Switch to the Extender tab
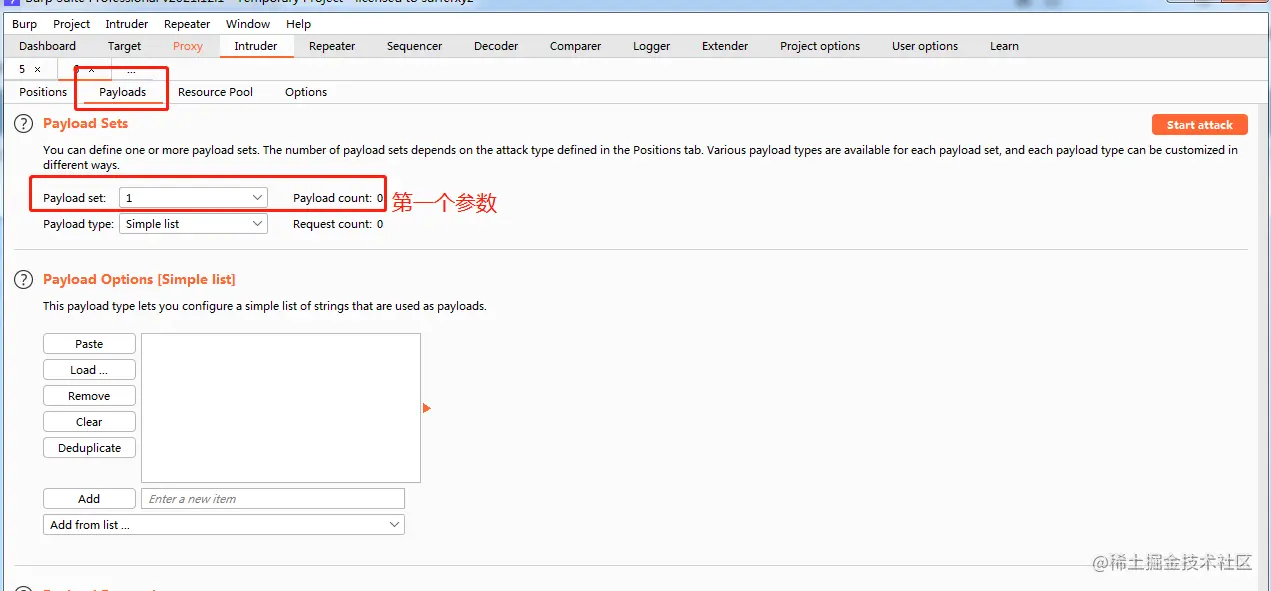 (x=725, y=46)
